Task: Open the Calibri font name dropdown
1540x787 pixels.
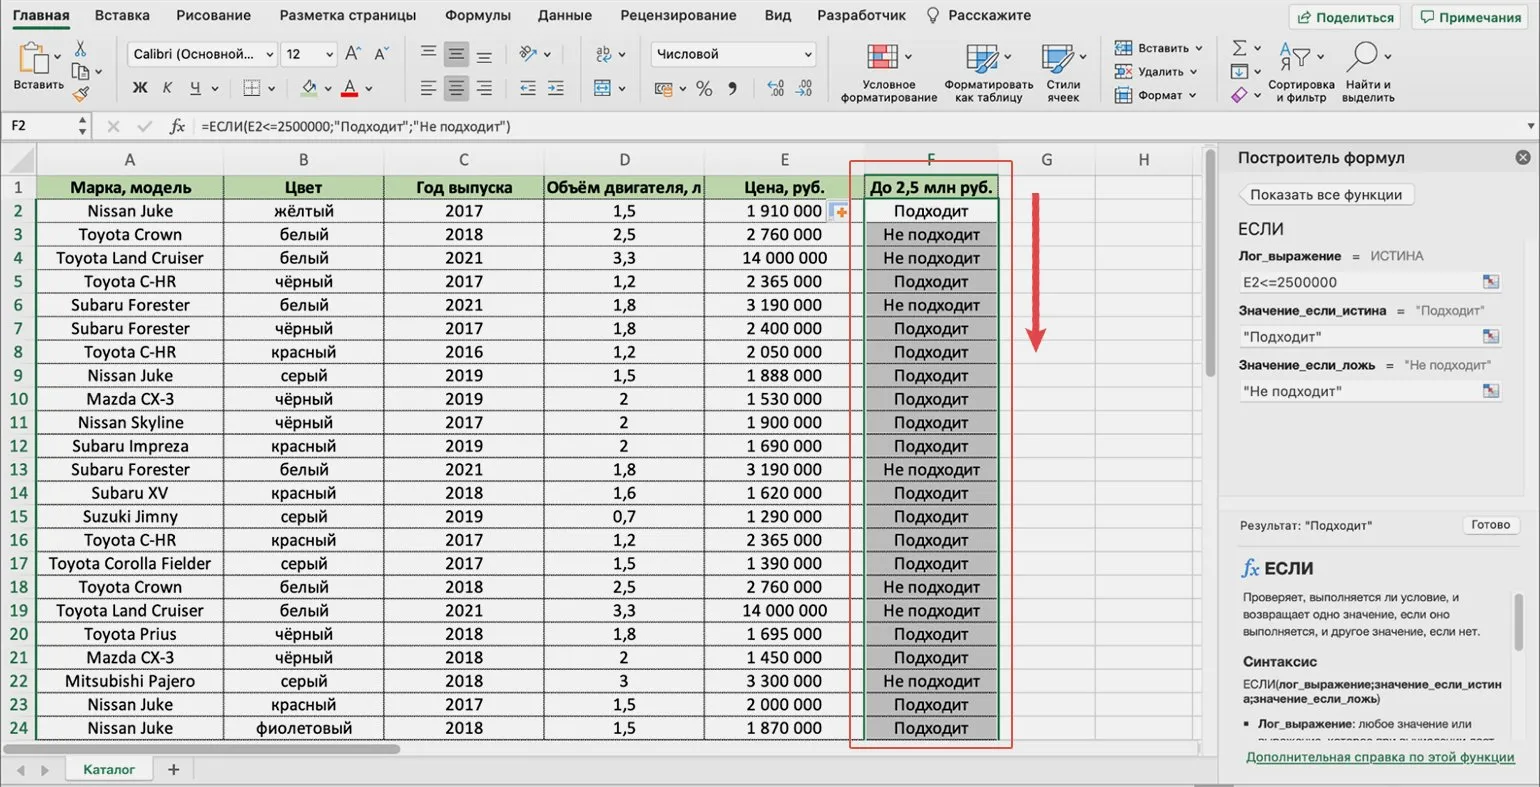Action: pos(203,54)
